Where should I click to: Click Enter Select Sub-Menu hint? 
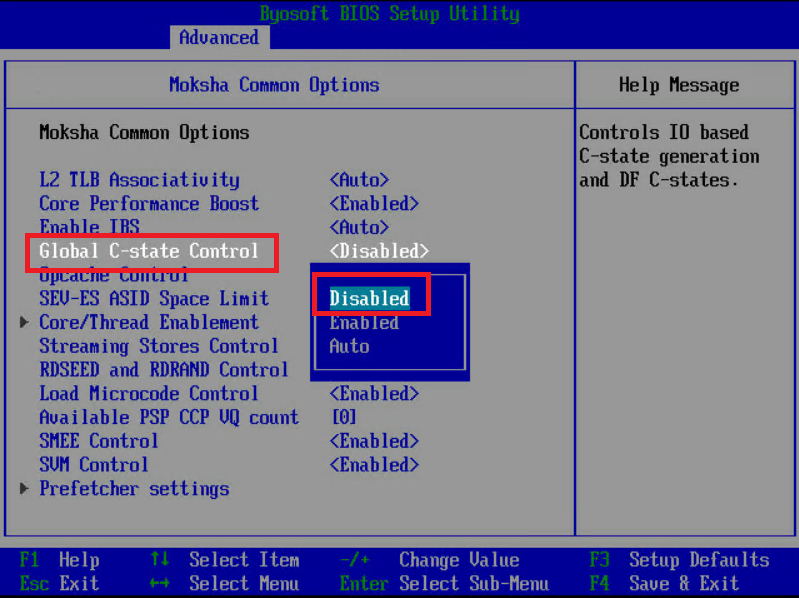point(444,583)
